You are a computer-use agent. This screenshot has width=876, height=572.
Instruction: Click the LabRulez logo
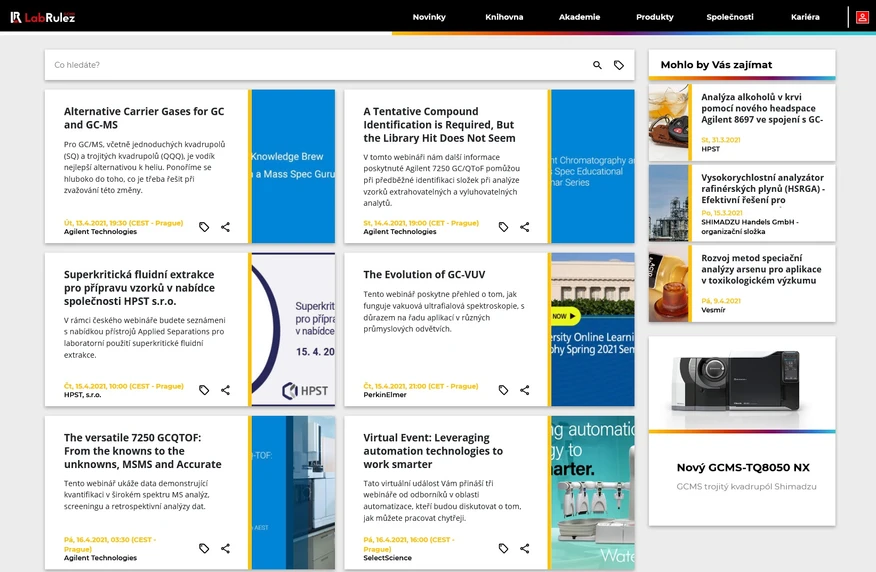coord(42,17)
